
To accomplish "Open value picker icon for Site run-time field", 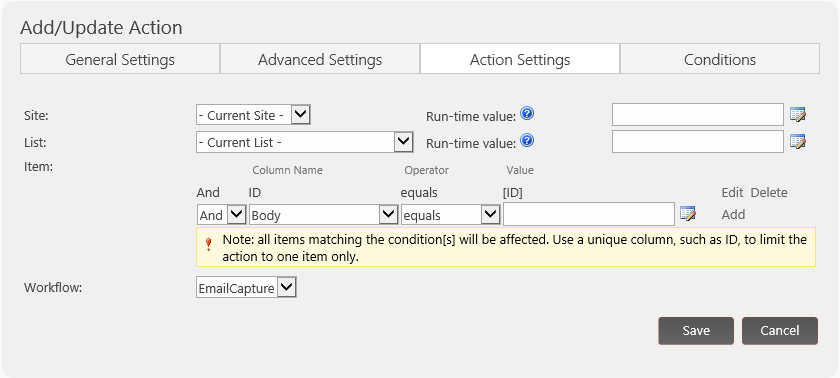I will click(798, 115).
